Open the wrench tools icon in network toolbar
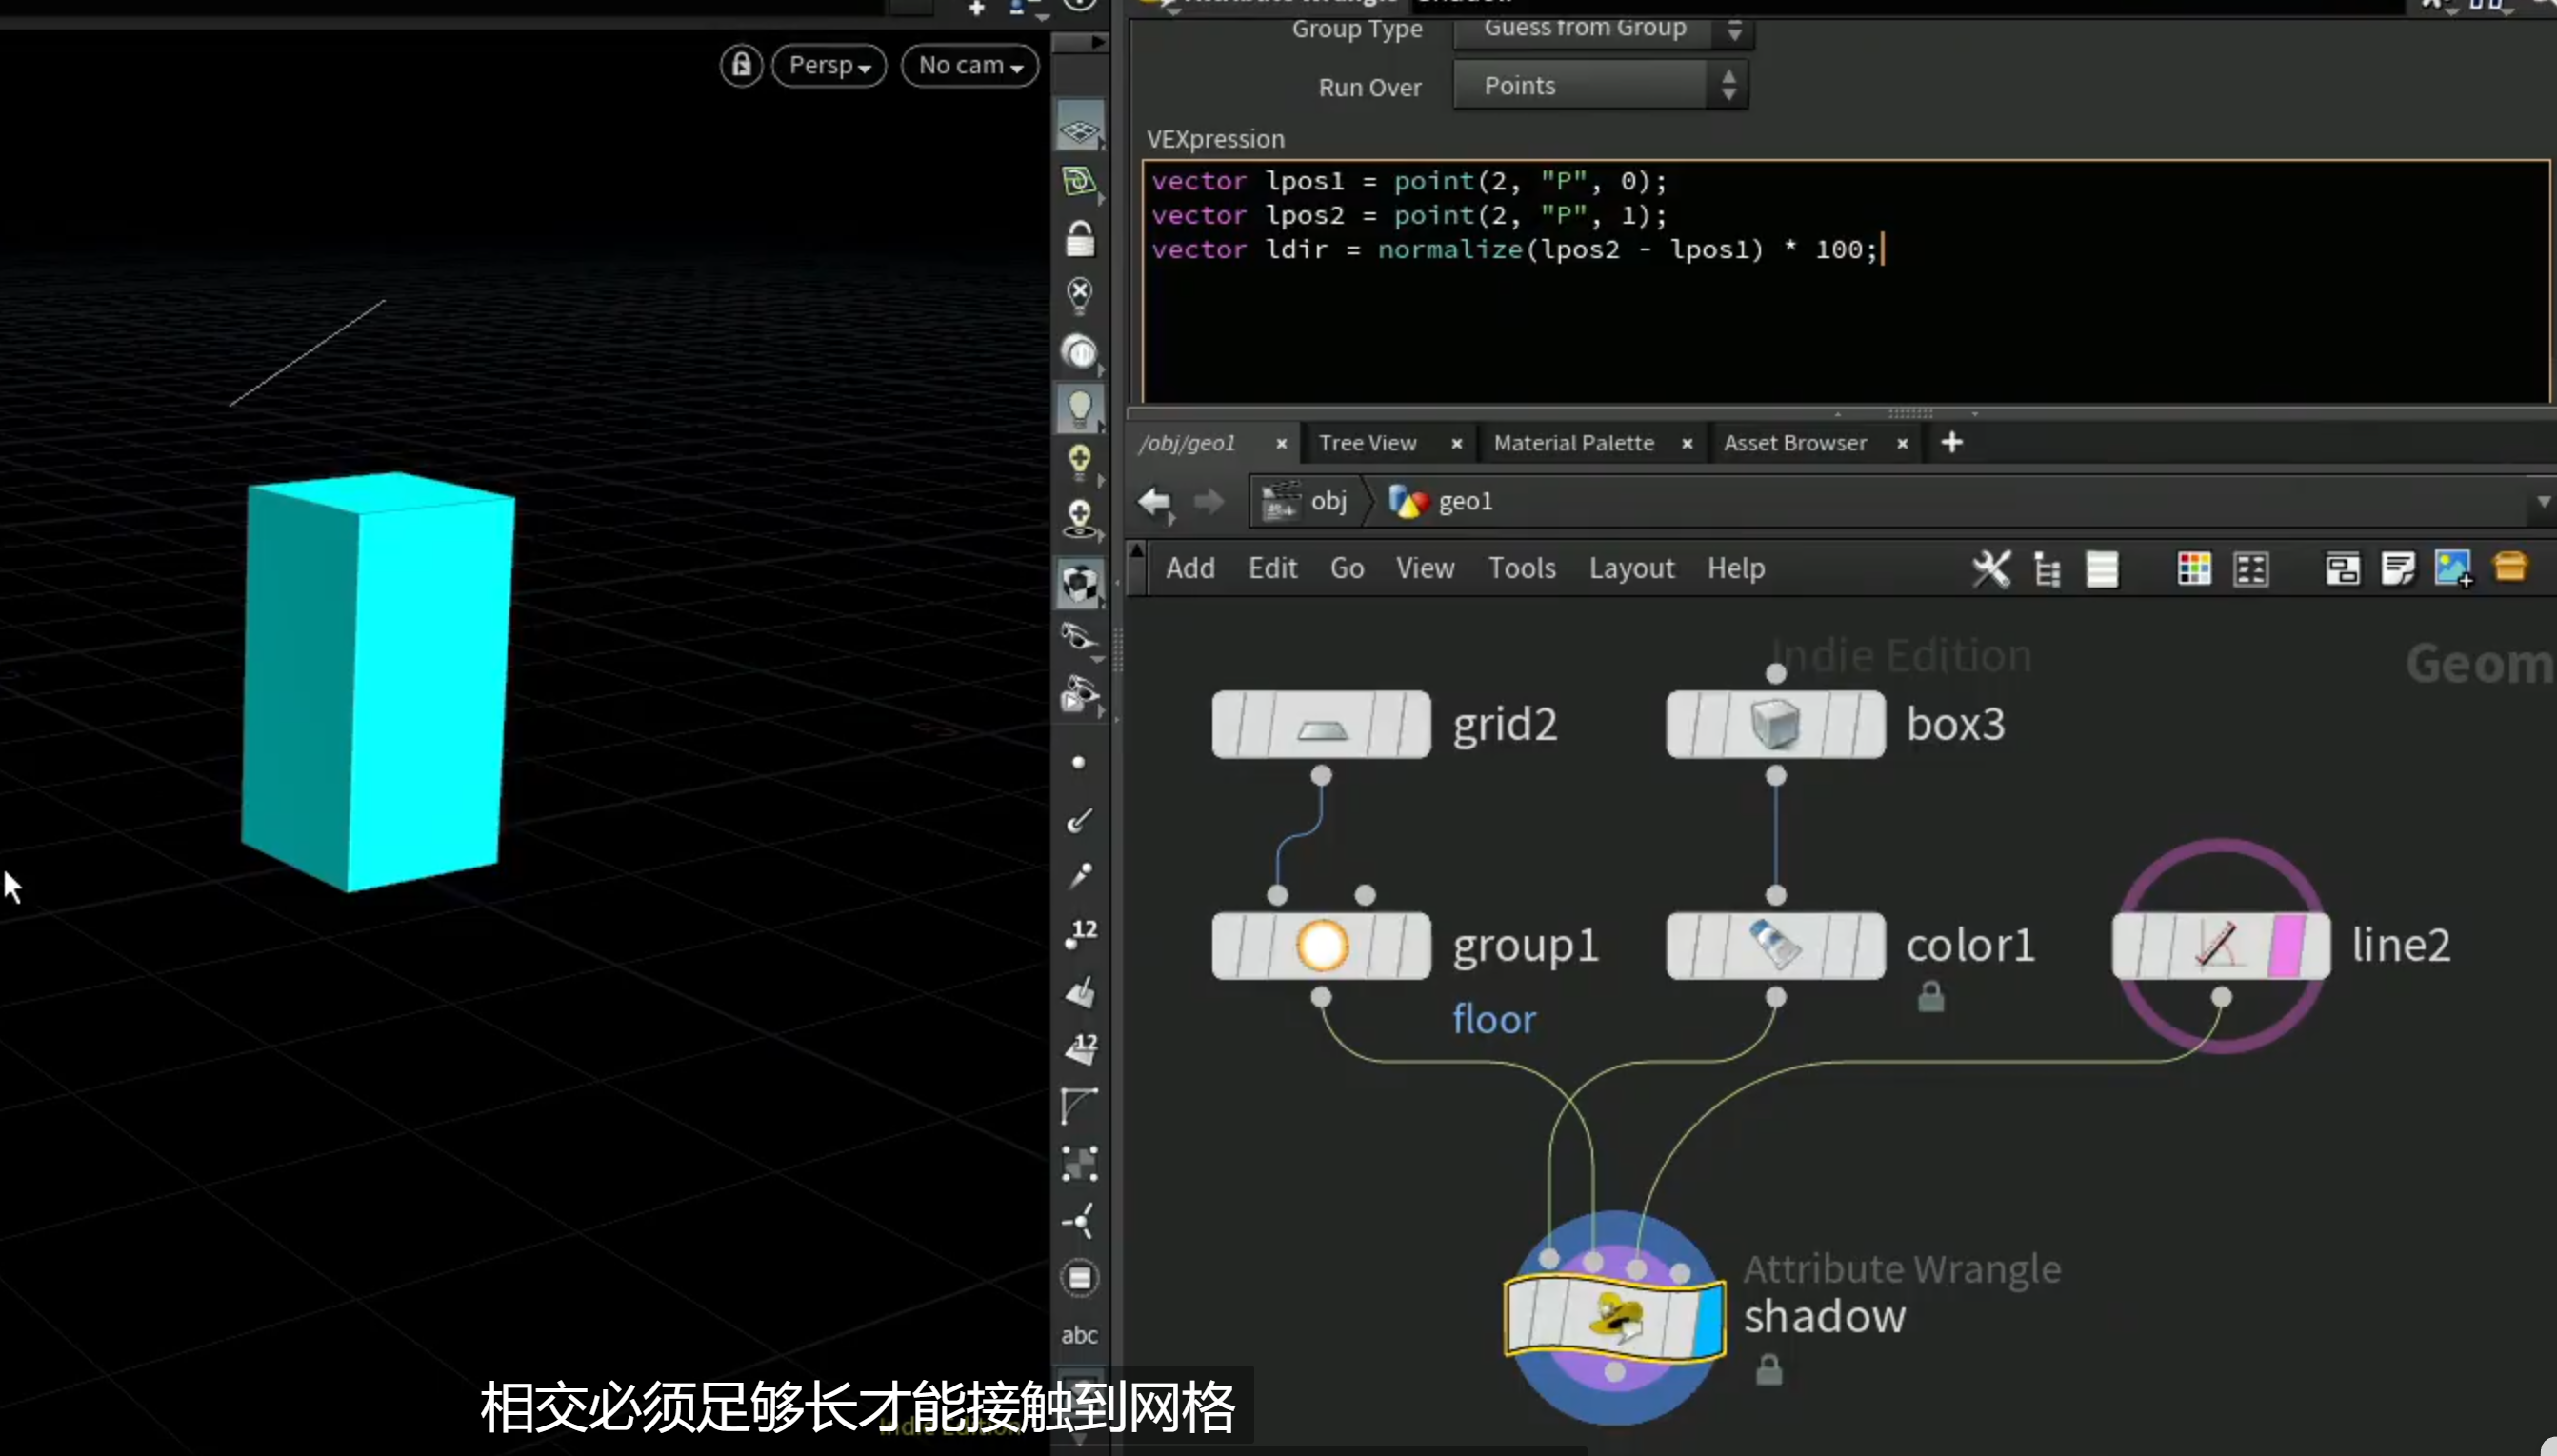 (x=1990, y=568)
